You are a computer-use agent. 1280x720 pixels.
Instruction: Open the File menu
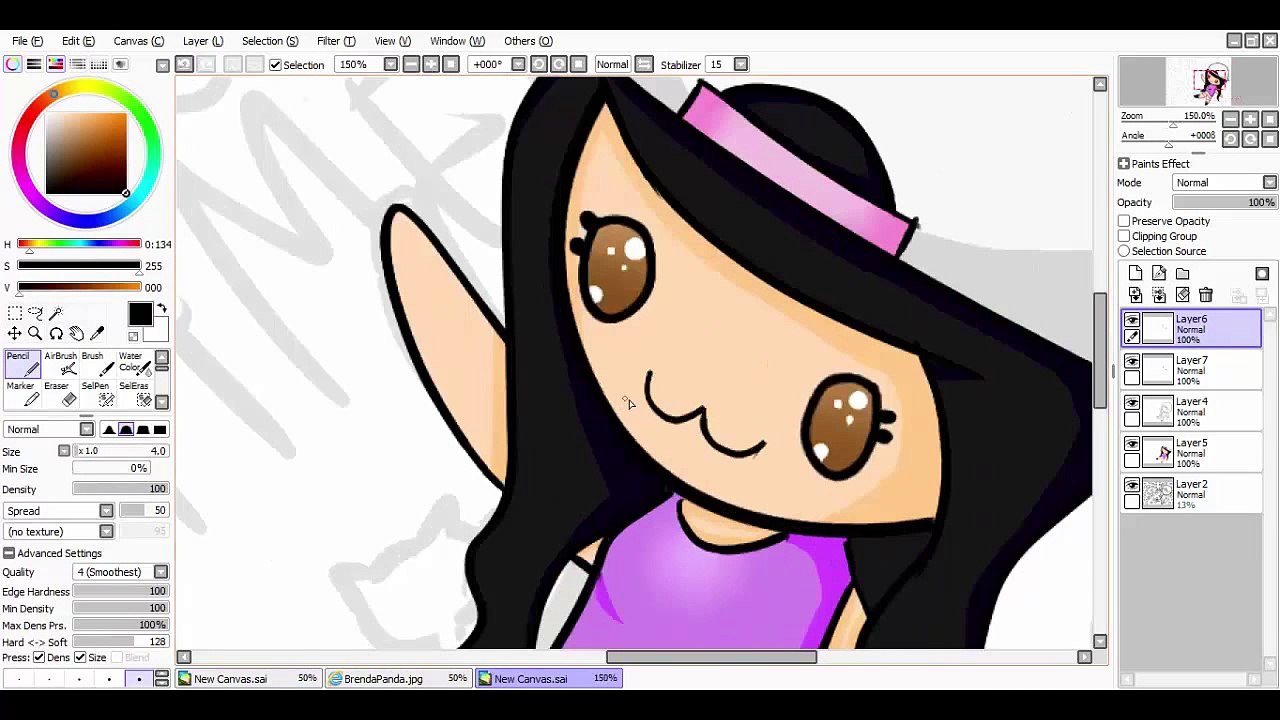click(x=27, y=41)
